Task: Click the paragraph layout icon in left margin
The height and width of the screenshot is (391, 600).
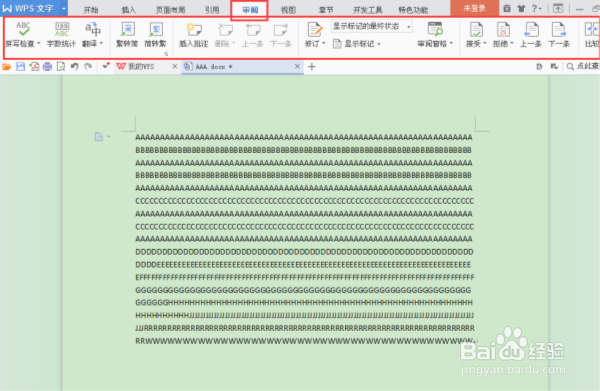Action: tap(99, 136)
